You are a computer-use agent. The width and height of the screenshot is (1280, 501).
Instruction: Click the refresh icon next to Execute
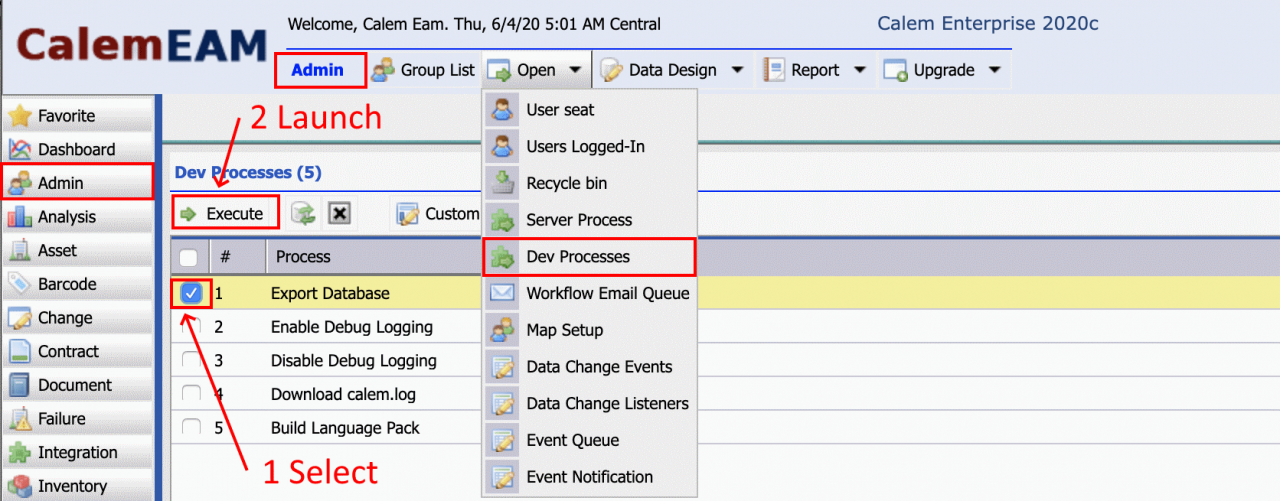(x=303, y=213)
